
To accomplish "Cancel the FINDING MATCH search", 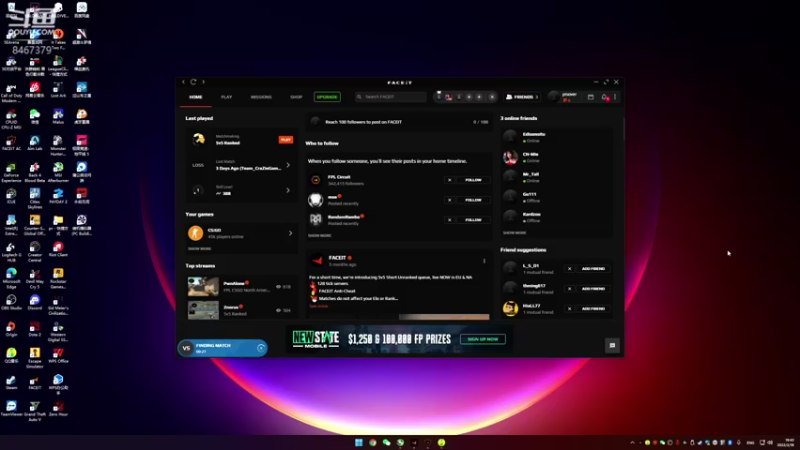I will coord(261,348).
